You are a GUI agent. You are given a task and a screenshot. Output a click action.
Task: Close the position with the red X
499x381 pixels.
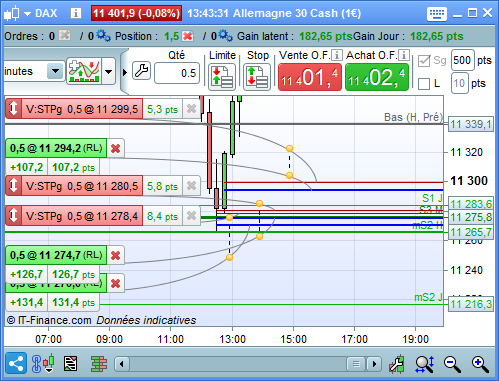188,36
